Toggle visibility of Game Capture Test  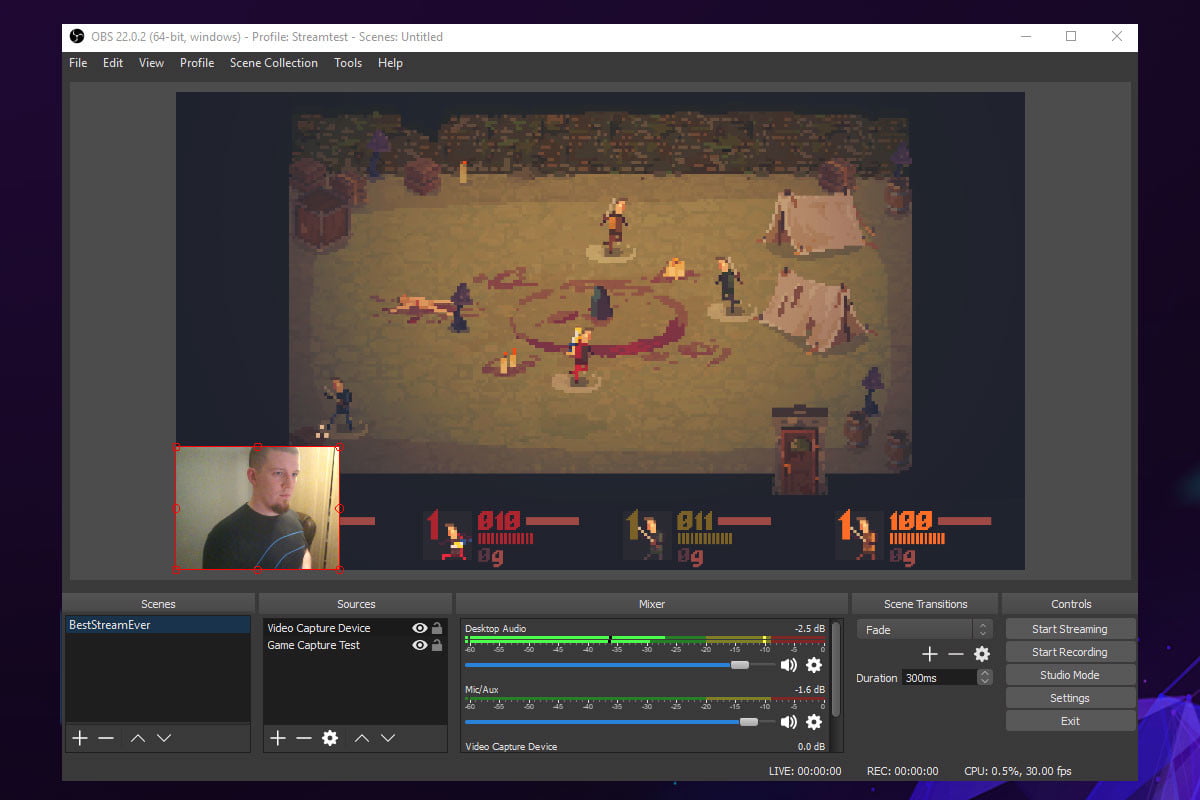420,646
